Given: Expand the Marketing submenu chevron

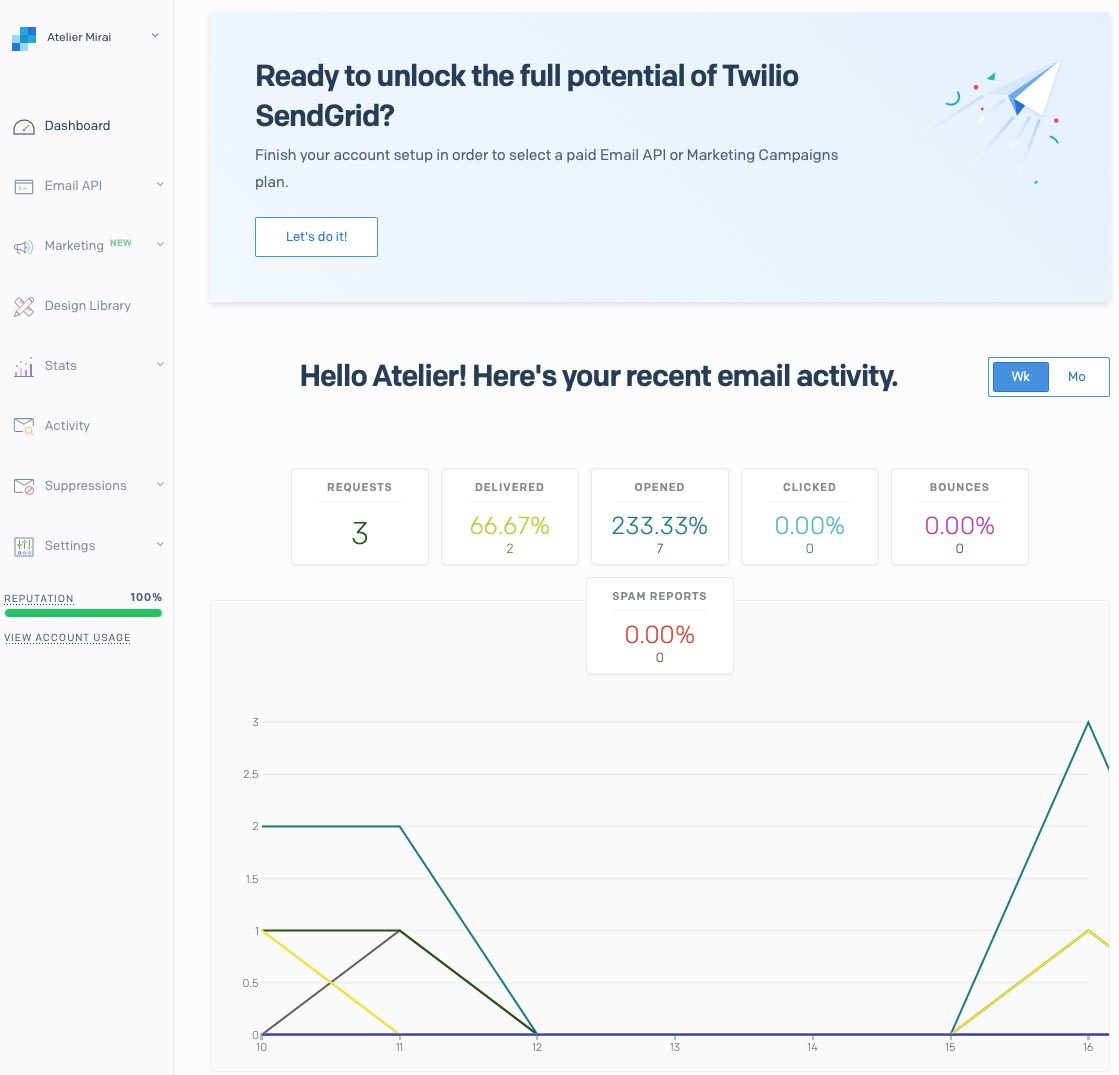Looking at the screenshot, I should pos(160,244).
